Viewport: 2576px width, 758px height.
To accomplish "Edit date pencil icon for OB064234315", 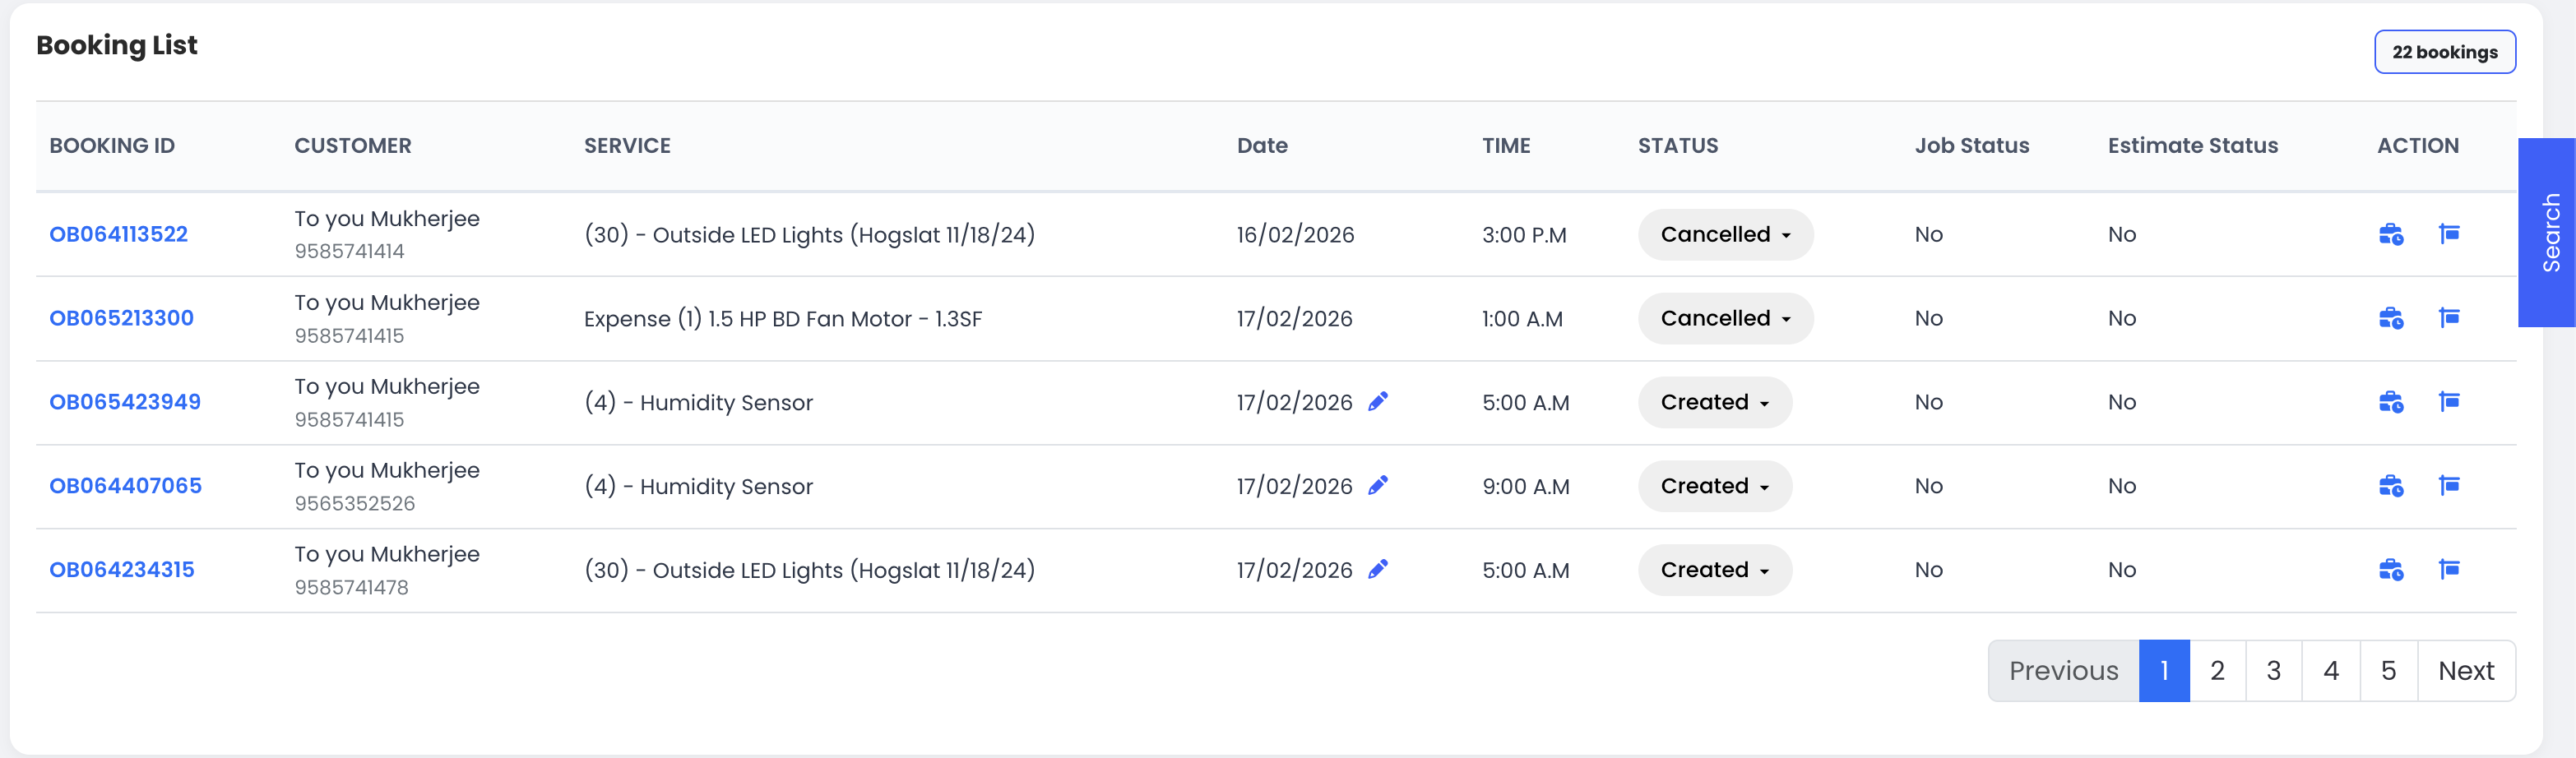I will pos(1378,570).
